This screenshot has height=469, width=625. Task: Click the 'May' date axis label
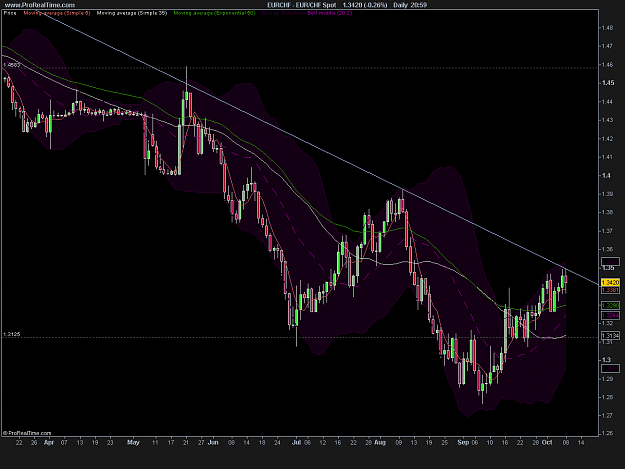tap(133, 442)
